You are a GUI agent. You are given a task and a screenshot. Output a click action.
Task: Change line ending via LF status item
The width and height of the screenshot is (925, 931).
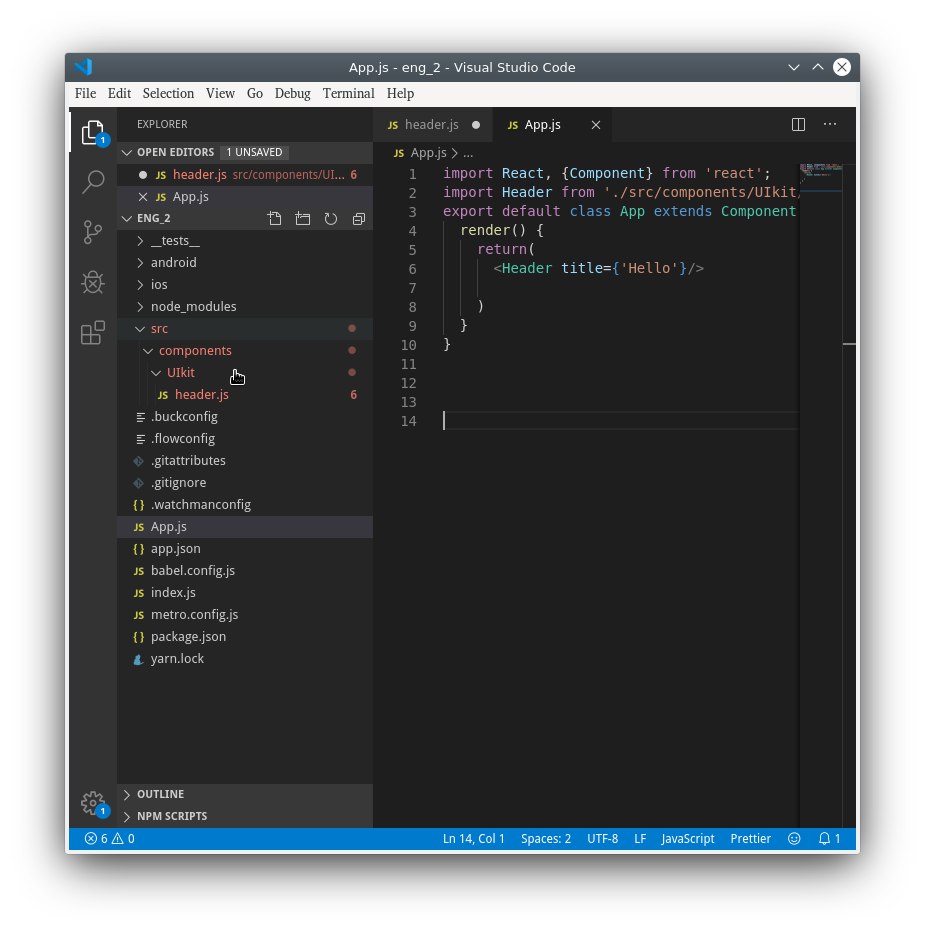pos(640,838)
